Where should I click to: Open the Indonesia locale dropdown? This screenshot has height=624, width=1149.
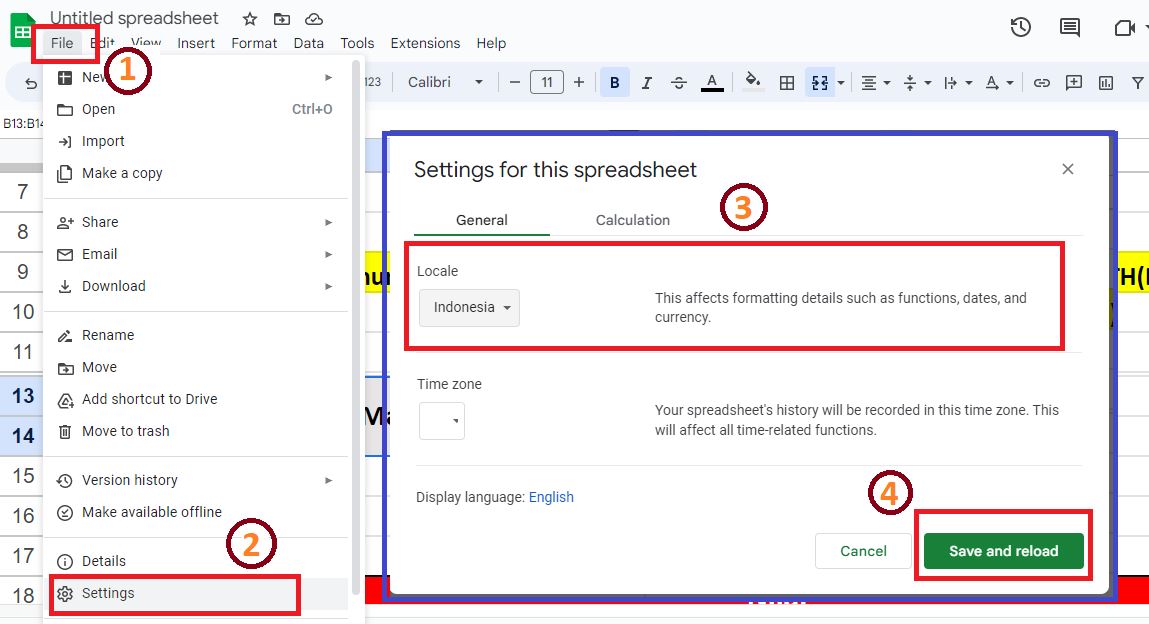(469, 308)
